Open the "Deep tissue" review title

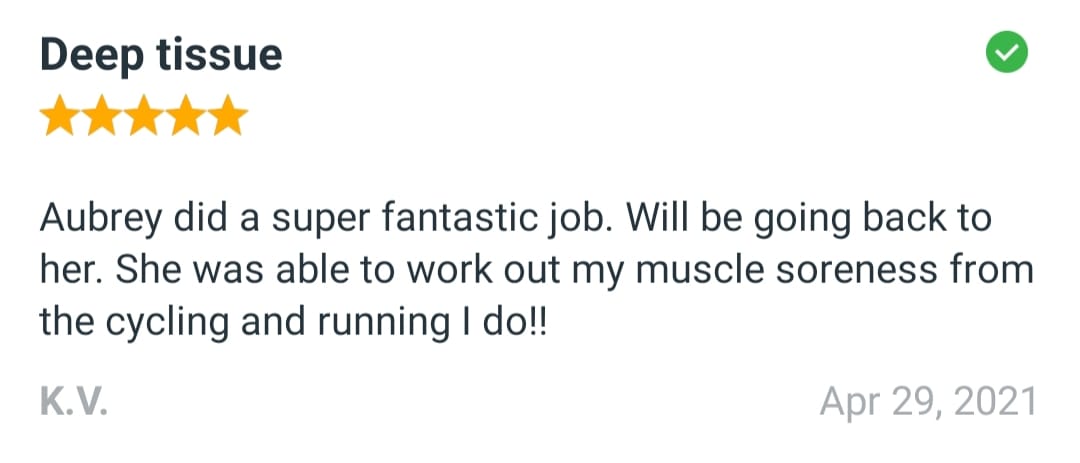point(161,56)
